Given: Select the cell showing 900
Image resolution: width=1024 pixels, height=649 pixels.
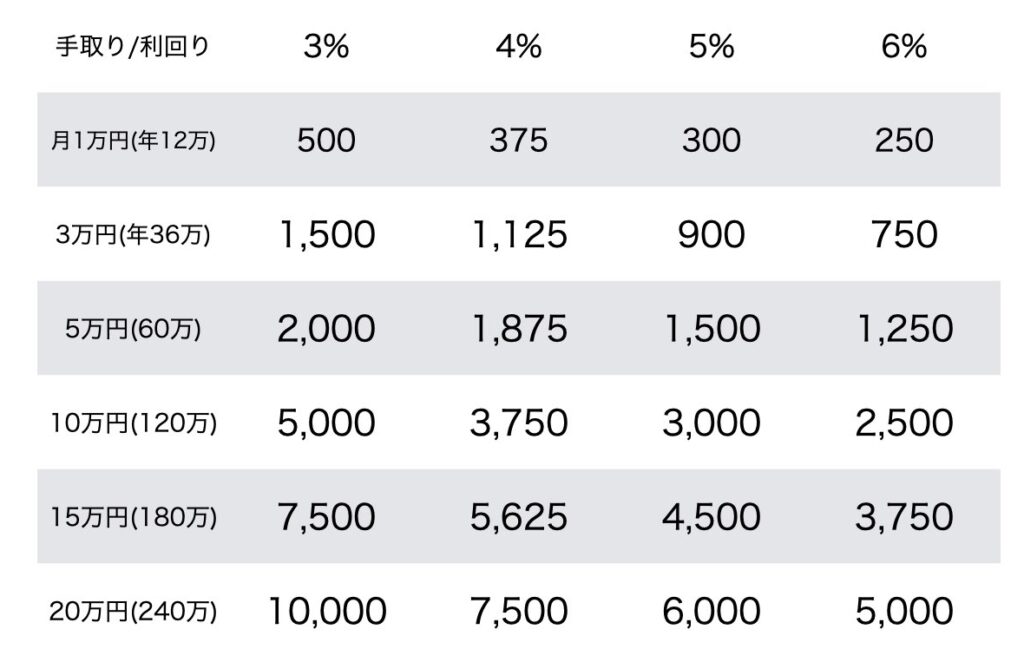Looking at the screenshot, I should click(711, 235).
